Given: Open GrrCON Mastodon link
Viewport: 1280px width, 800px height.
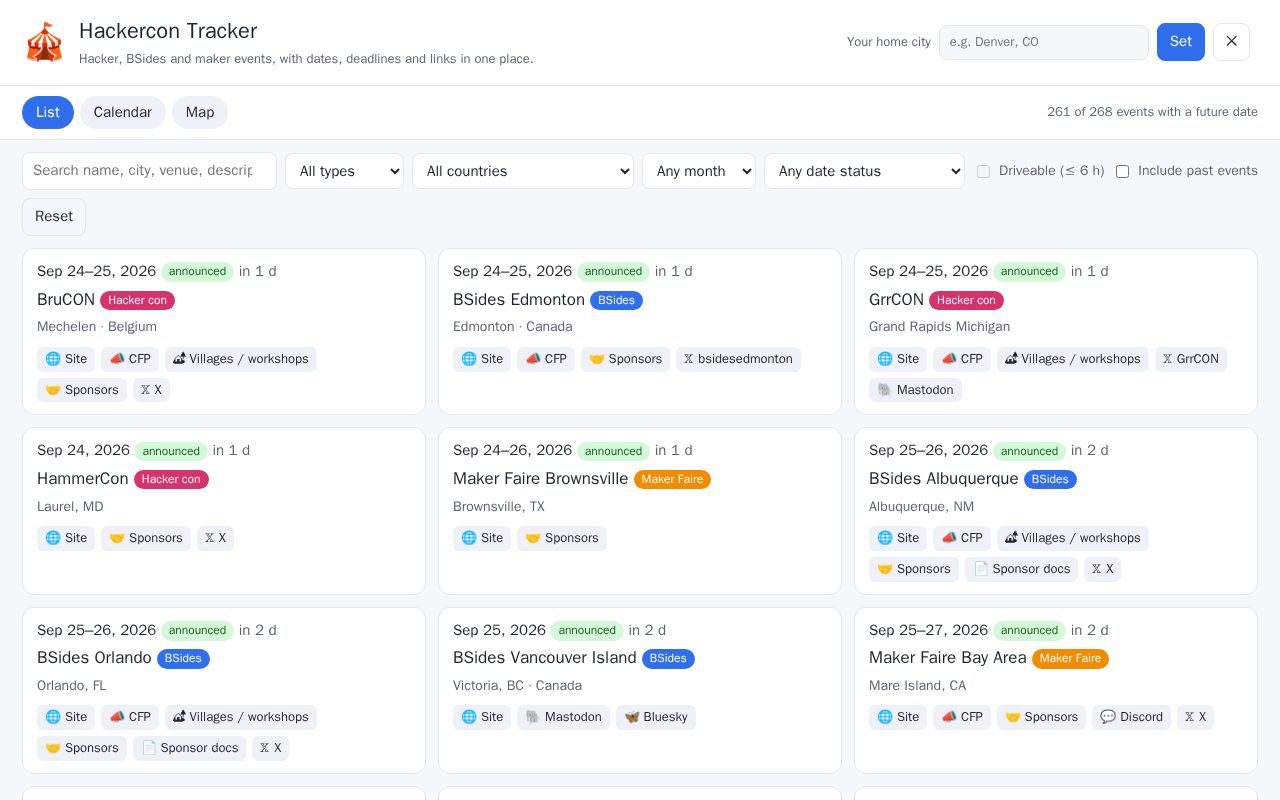Looking at the screenshot, I should (915, 390).
